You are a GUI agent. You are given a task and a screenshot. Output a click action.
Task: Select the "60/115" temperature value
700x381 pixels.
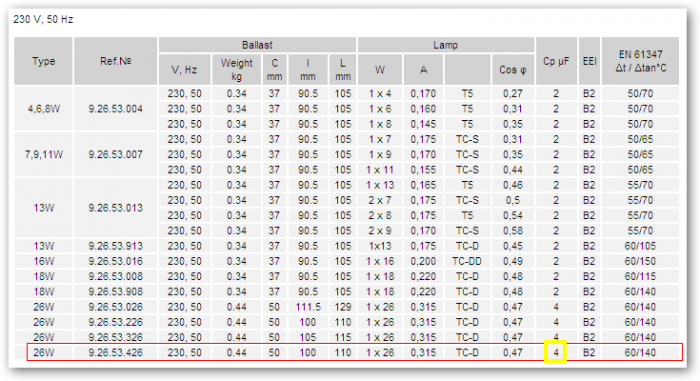click(640, 276)
